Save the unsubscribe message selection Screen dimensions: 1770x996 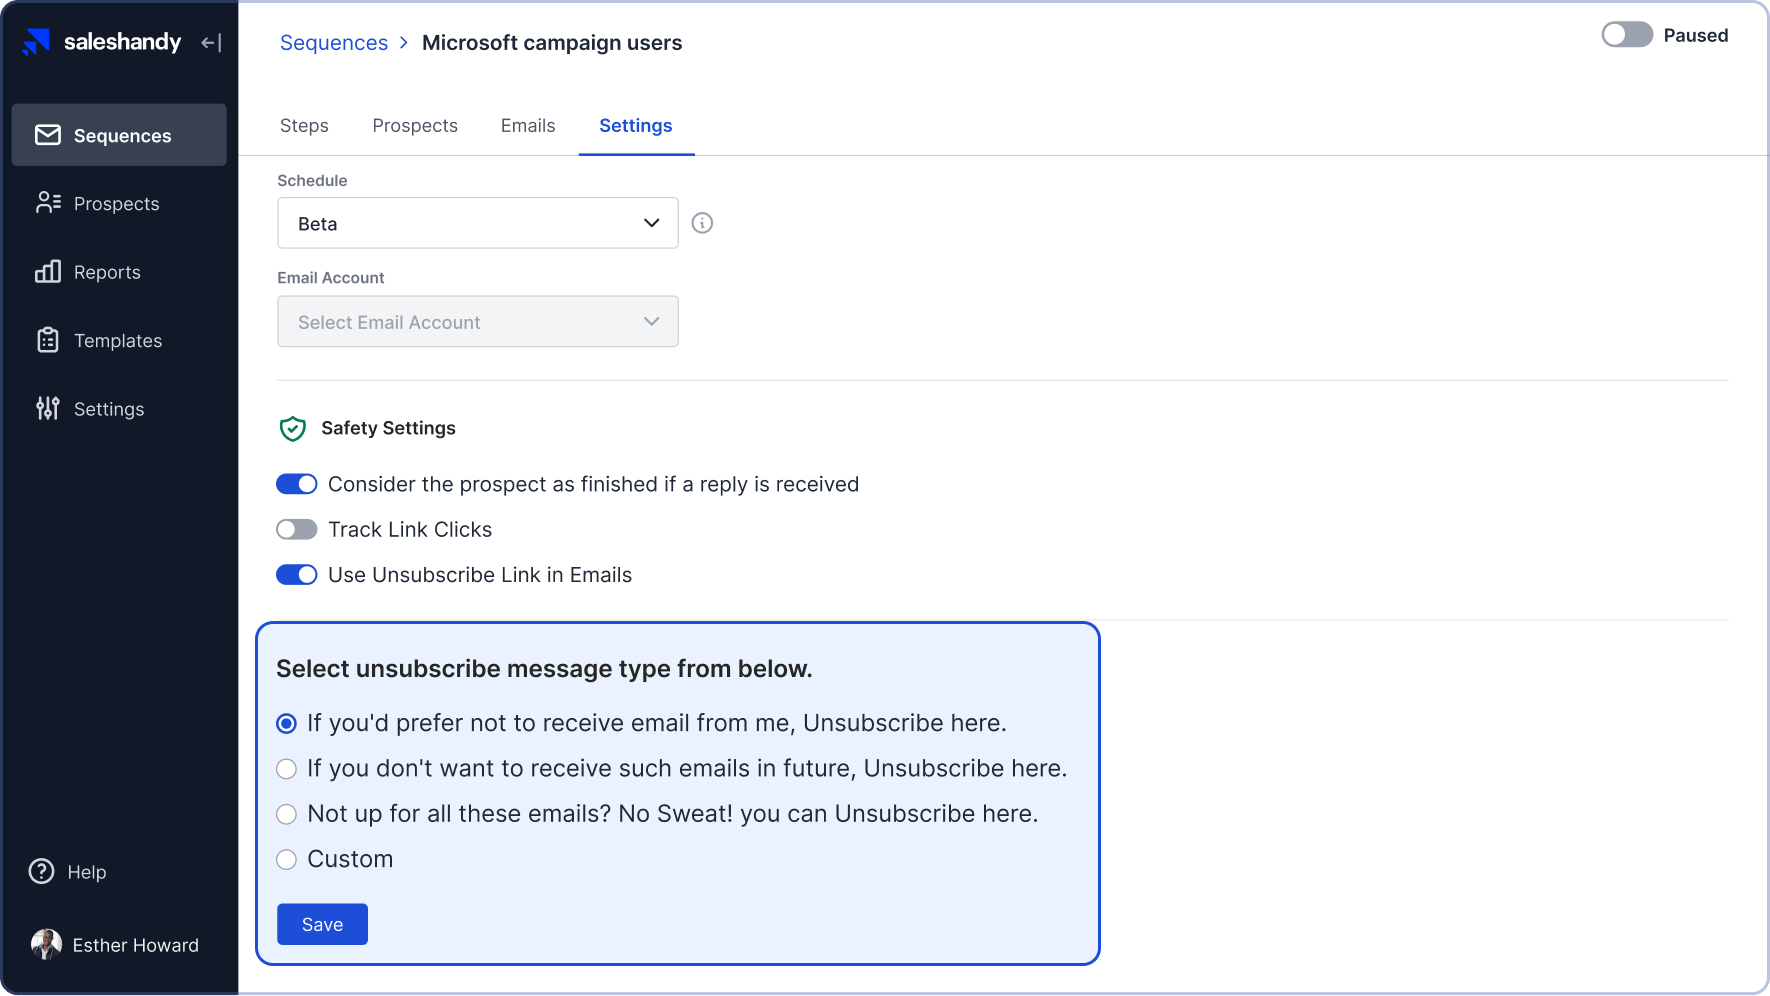coord(321,924)
